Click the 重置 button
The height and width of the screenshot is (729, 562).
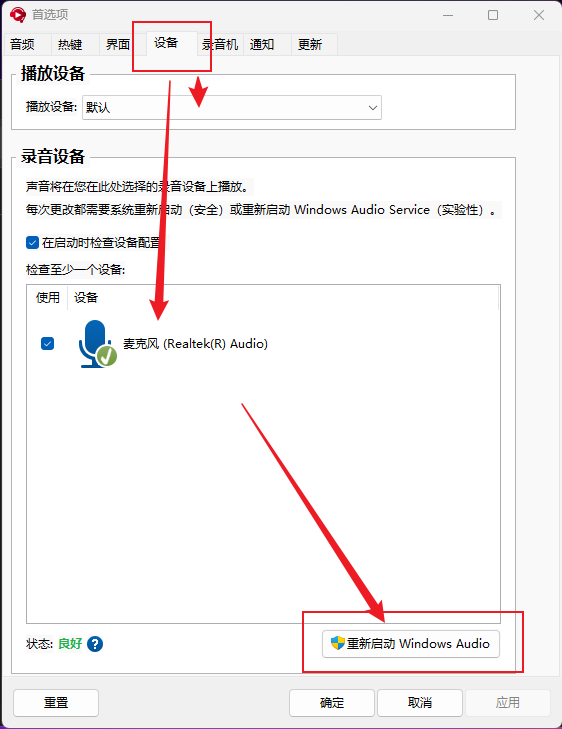(x=56, y=702)
